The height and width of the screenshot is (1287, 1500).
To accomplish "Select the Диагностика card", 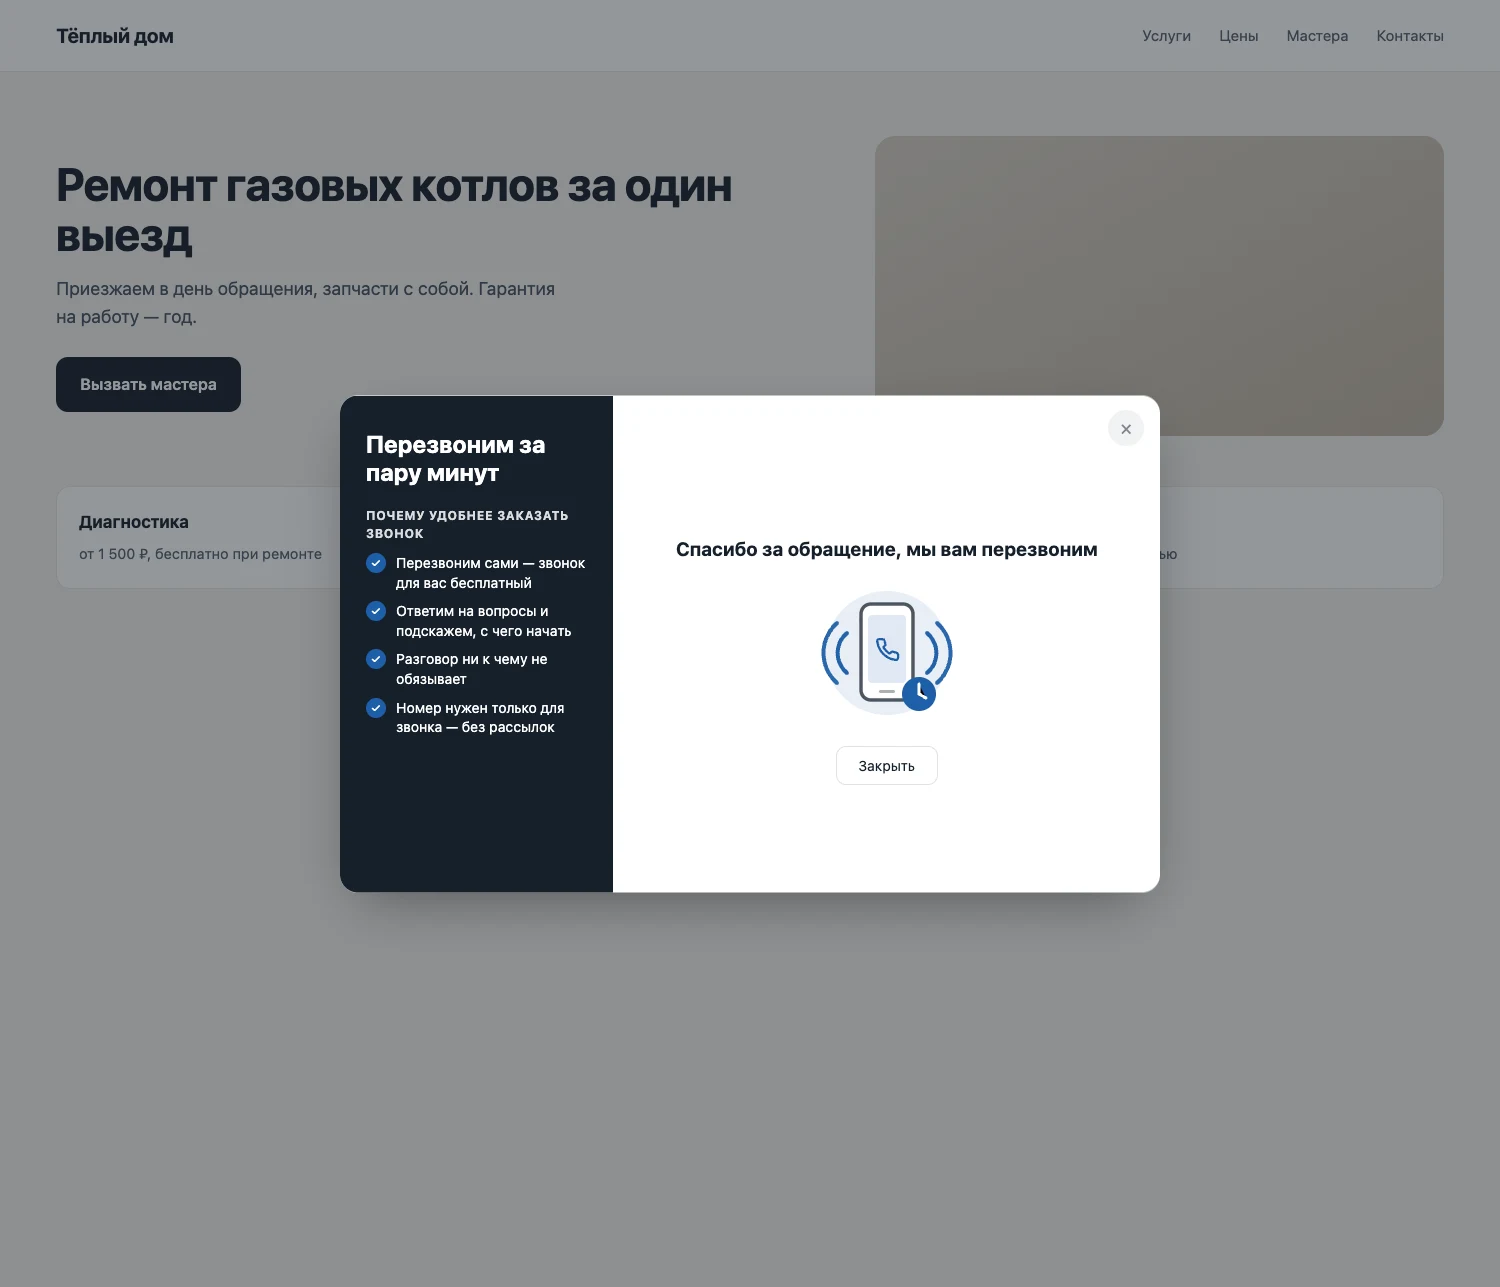I will click(x=200, y=537).
